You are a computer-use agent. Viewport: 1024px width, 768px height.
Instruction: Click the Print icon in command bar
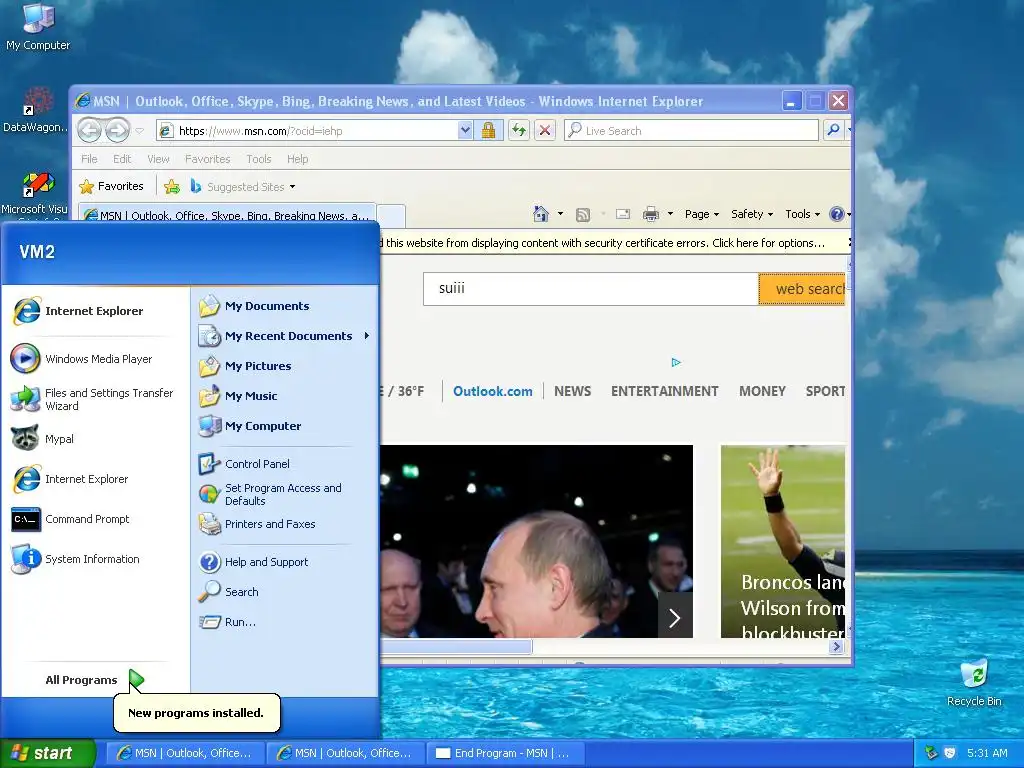point(650,214)
